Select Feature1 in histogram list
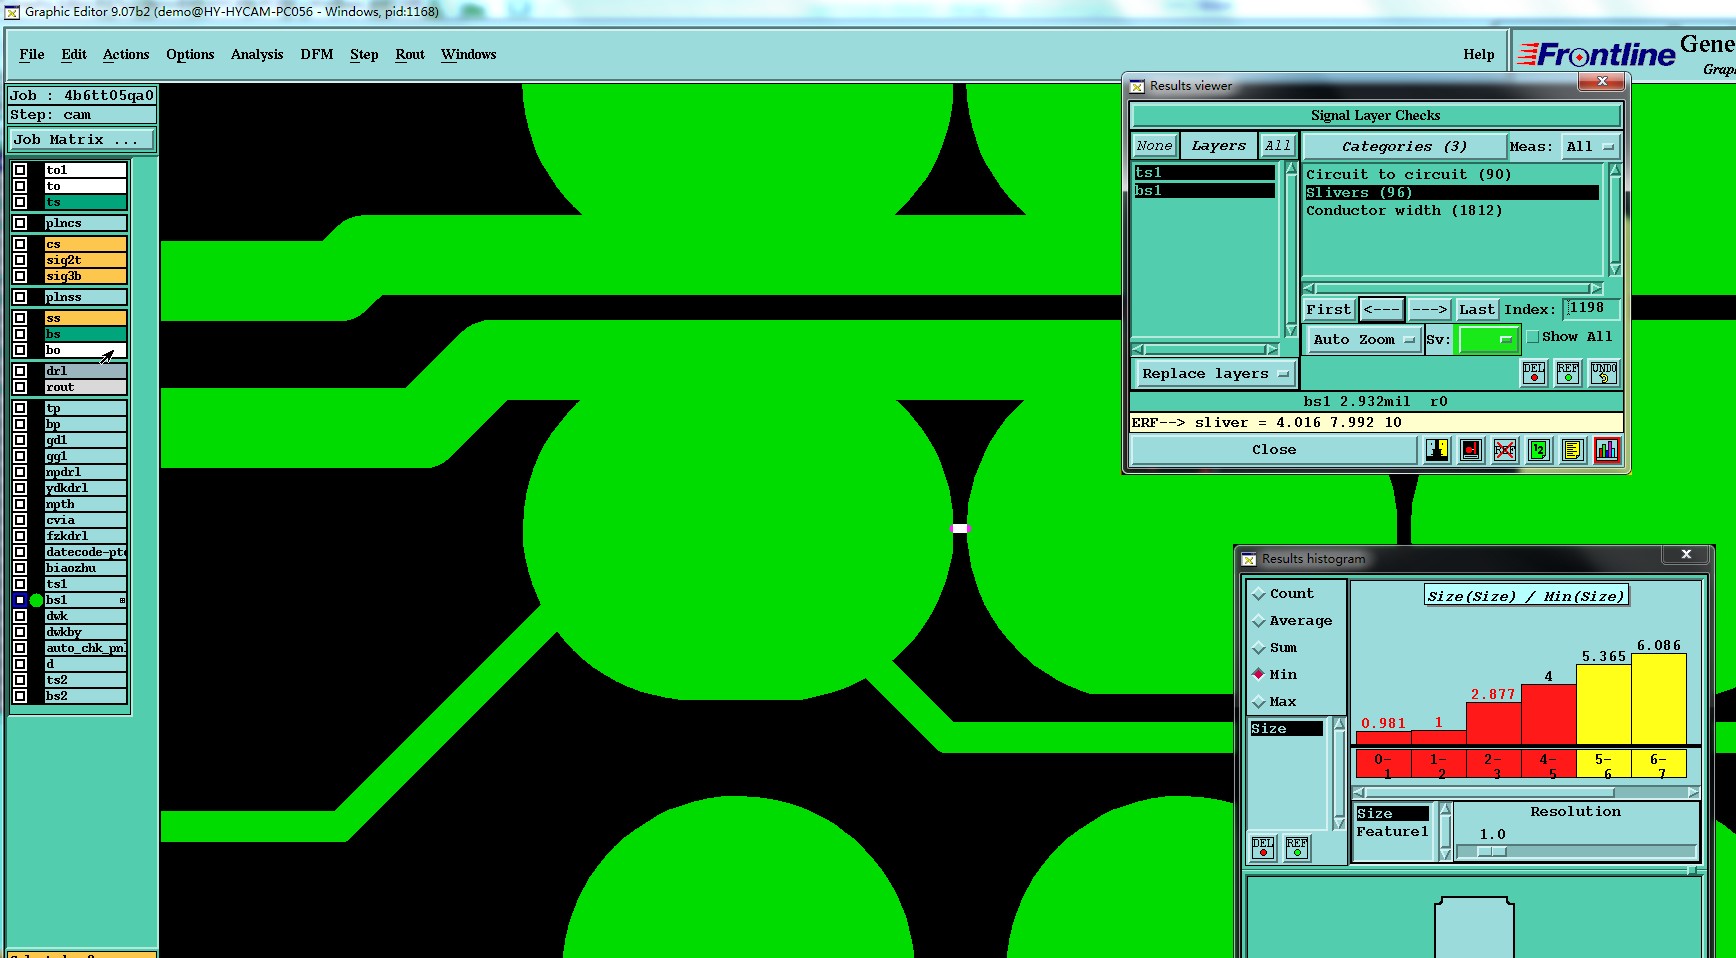Screen dimensions: 1736x958 click(x=1392, y=832)
